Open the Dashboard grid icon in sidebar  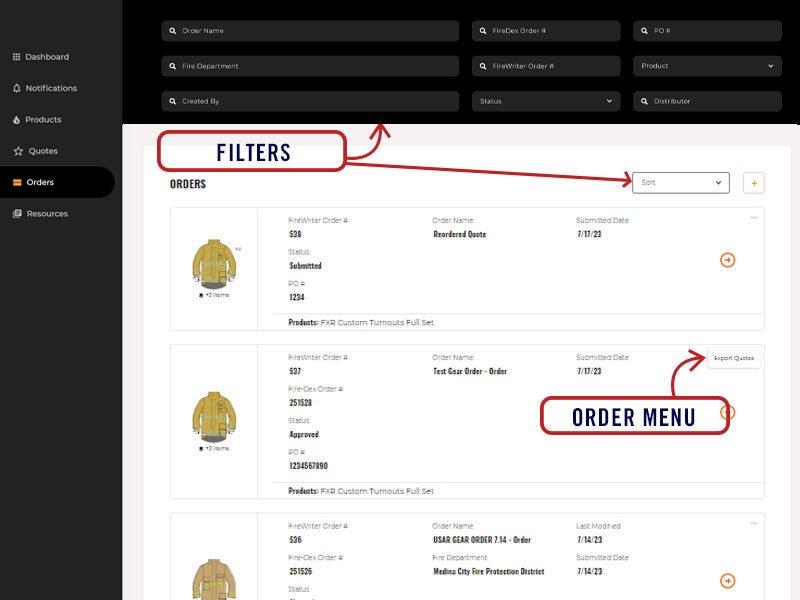18,57
